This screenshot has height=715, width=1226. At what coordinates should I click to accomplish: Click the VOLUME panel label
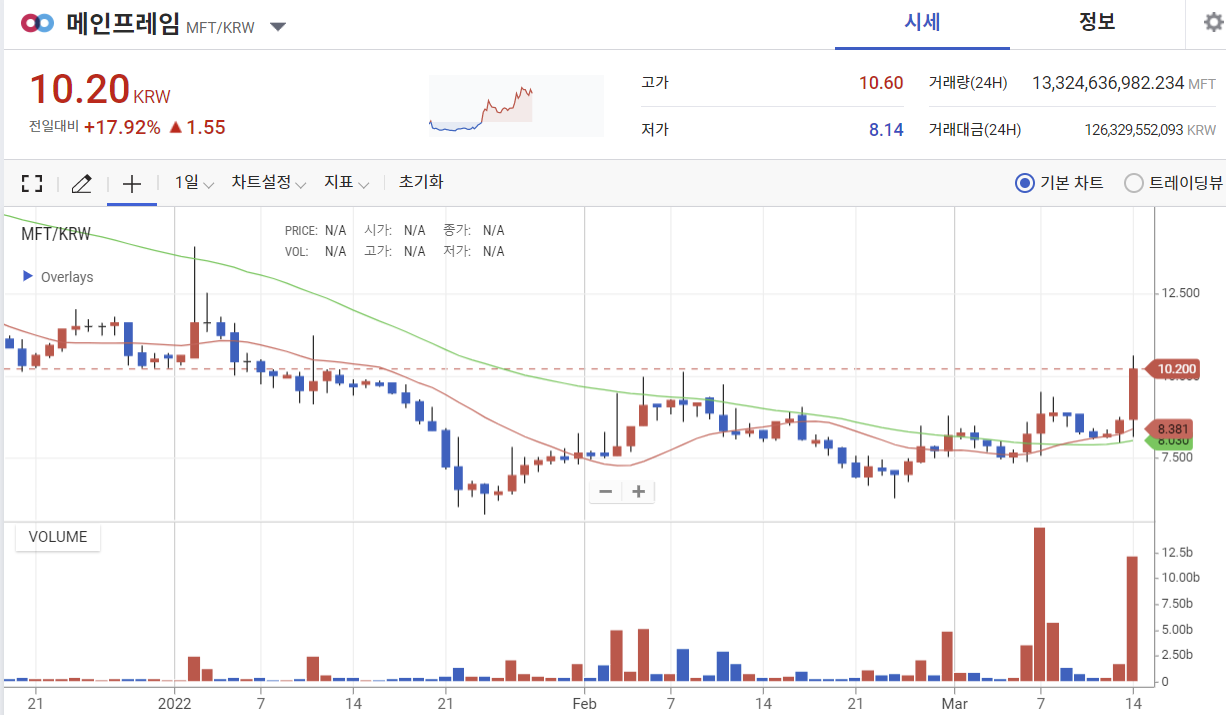click(x=57, y=537)
